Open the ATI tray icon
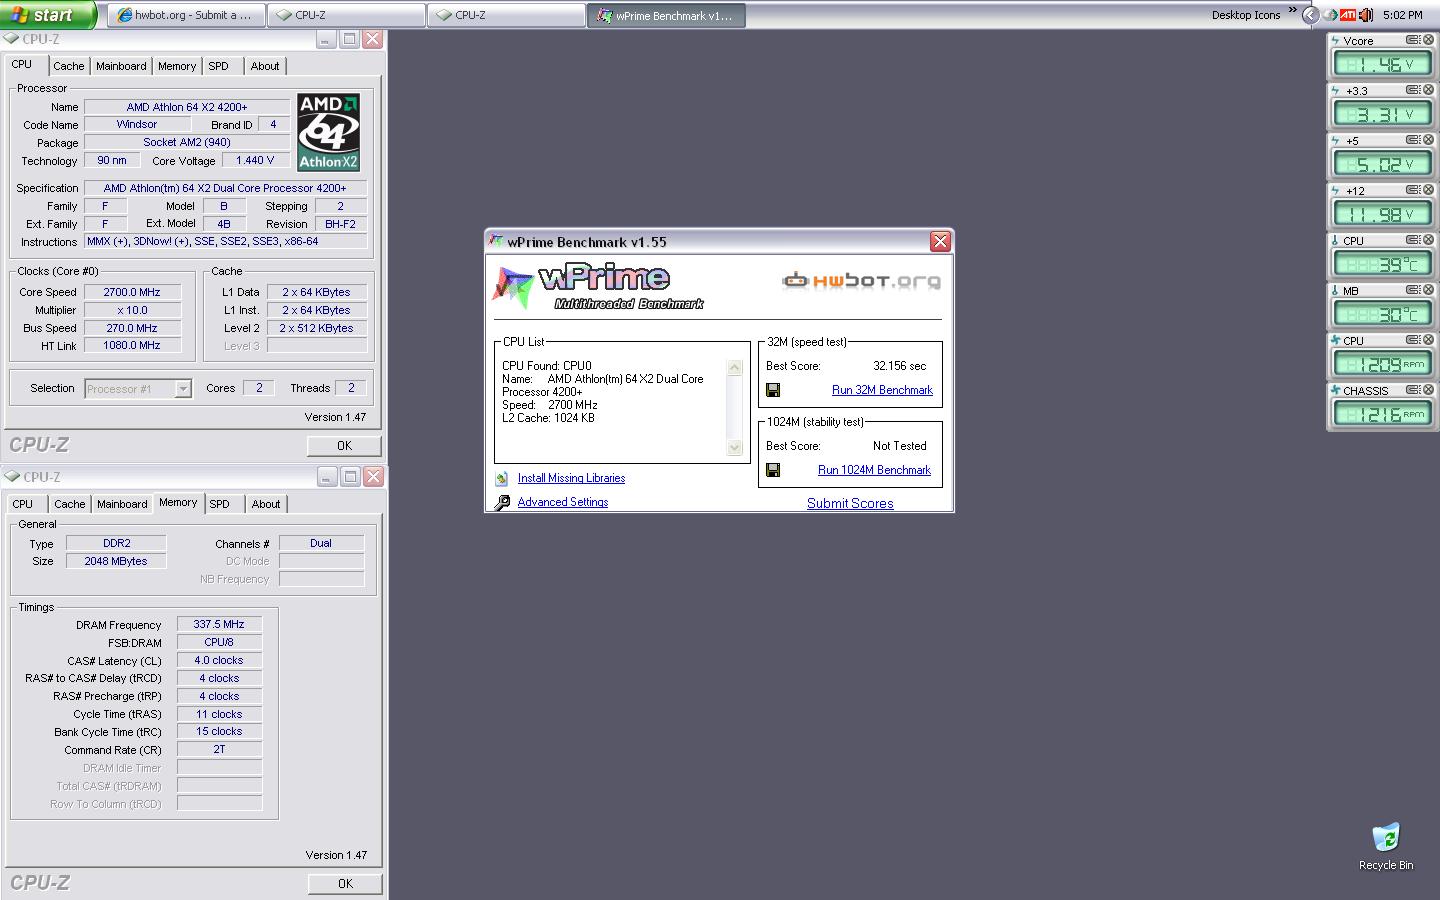The width and height of the screenshot is (1440, 900). pos(1348,15)
